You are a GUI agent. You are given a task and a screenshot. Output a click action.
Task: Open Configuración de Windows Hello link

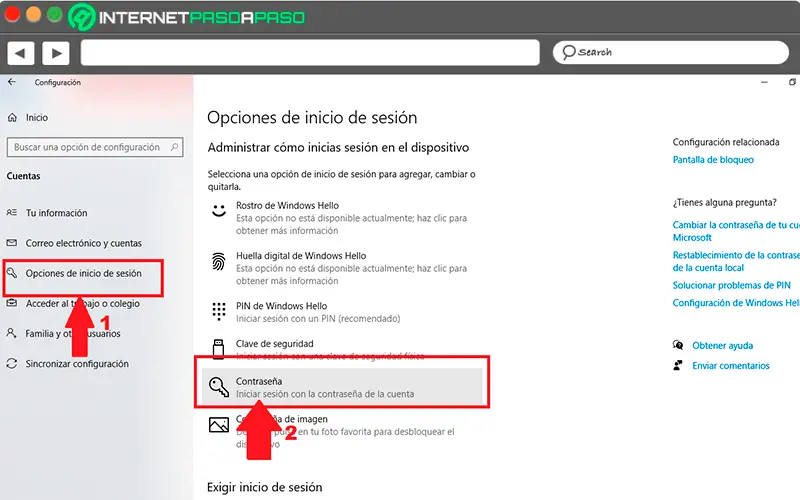(736, 303)
